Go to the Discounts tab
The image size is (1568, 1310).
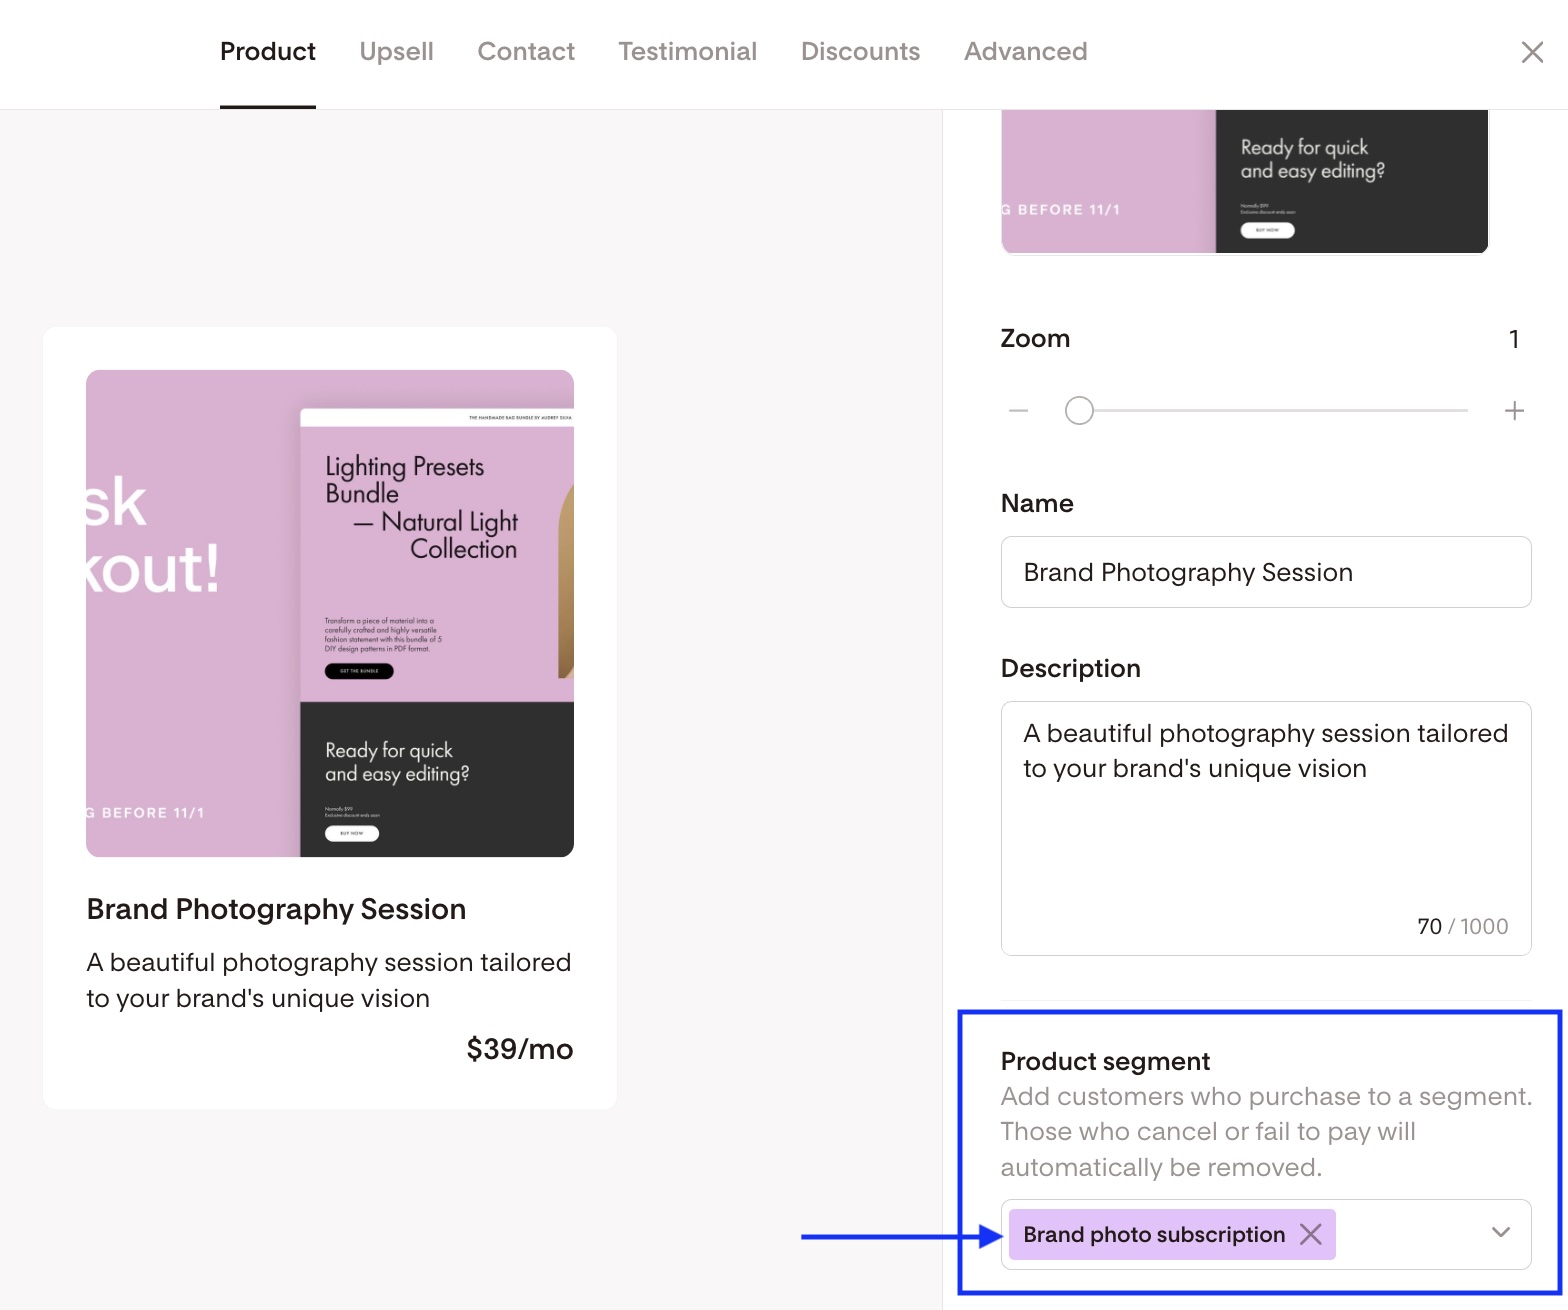click(x=860, y=52)
